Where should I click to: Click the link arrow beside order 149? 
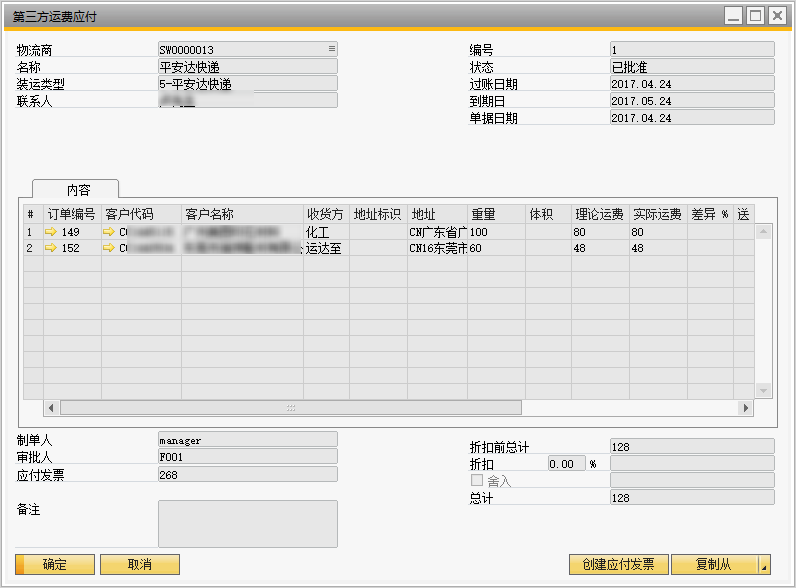(x=51, y=232)
